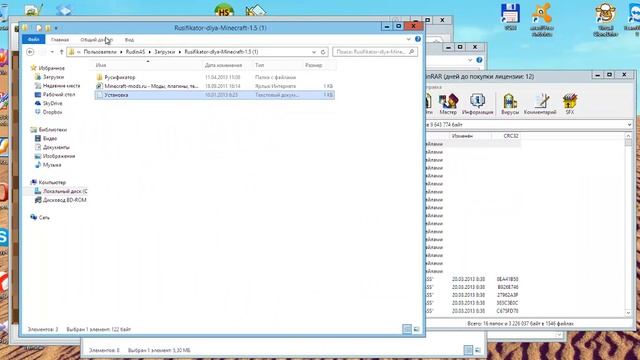Expand the Explorer ribbon chevron
640x360 pixels.
pyautogui.click(x=409, y=39)
